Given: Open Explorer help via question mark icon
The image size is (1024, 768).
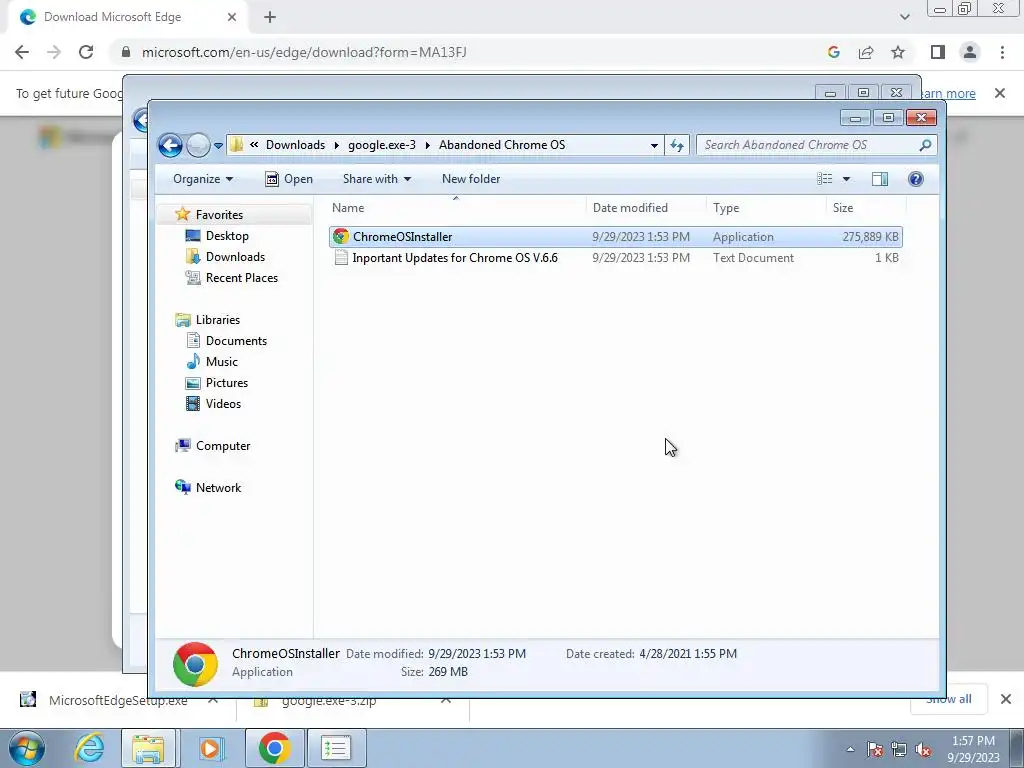Looking at the screenshot, I should point(916,179).
